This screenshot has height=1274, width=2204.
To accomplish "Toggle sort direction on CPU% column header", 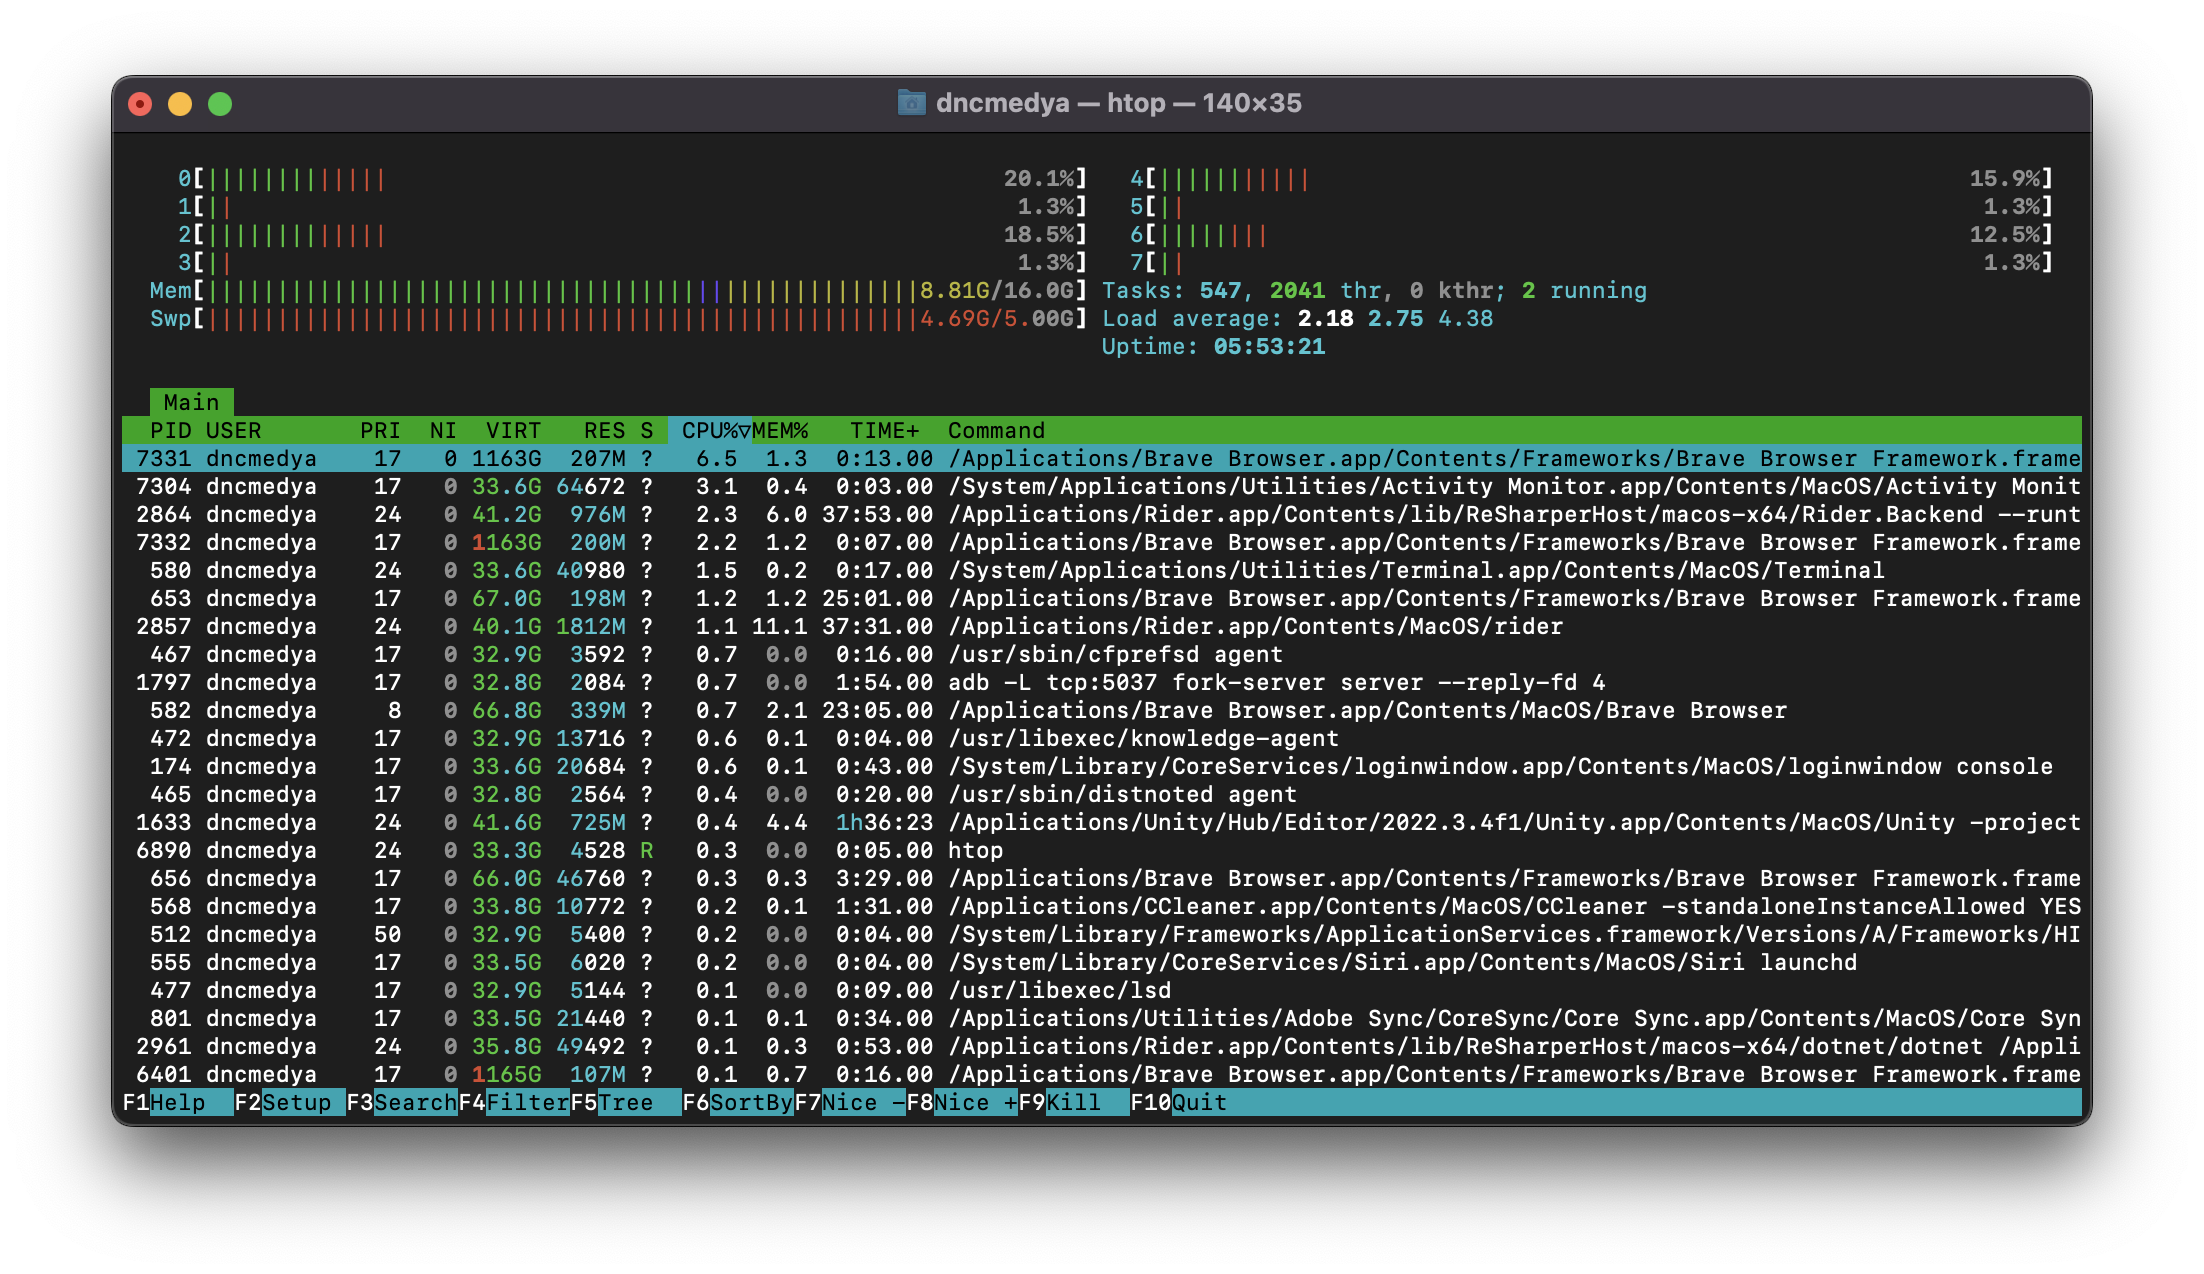I will [x=710, y=430].
